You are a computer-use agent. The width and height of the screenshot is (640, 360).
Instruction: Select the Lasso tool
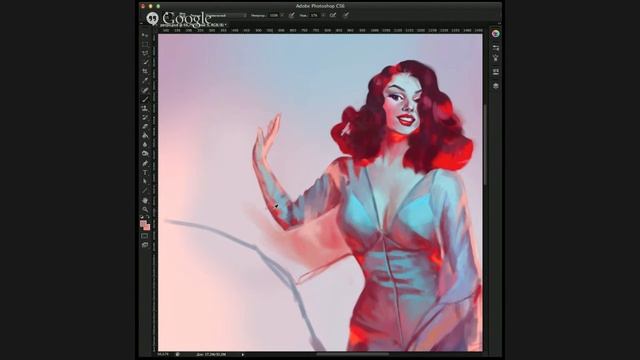point(145,53)
